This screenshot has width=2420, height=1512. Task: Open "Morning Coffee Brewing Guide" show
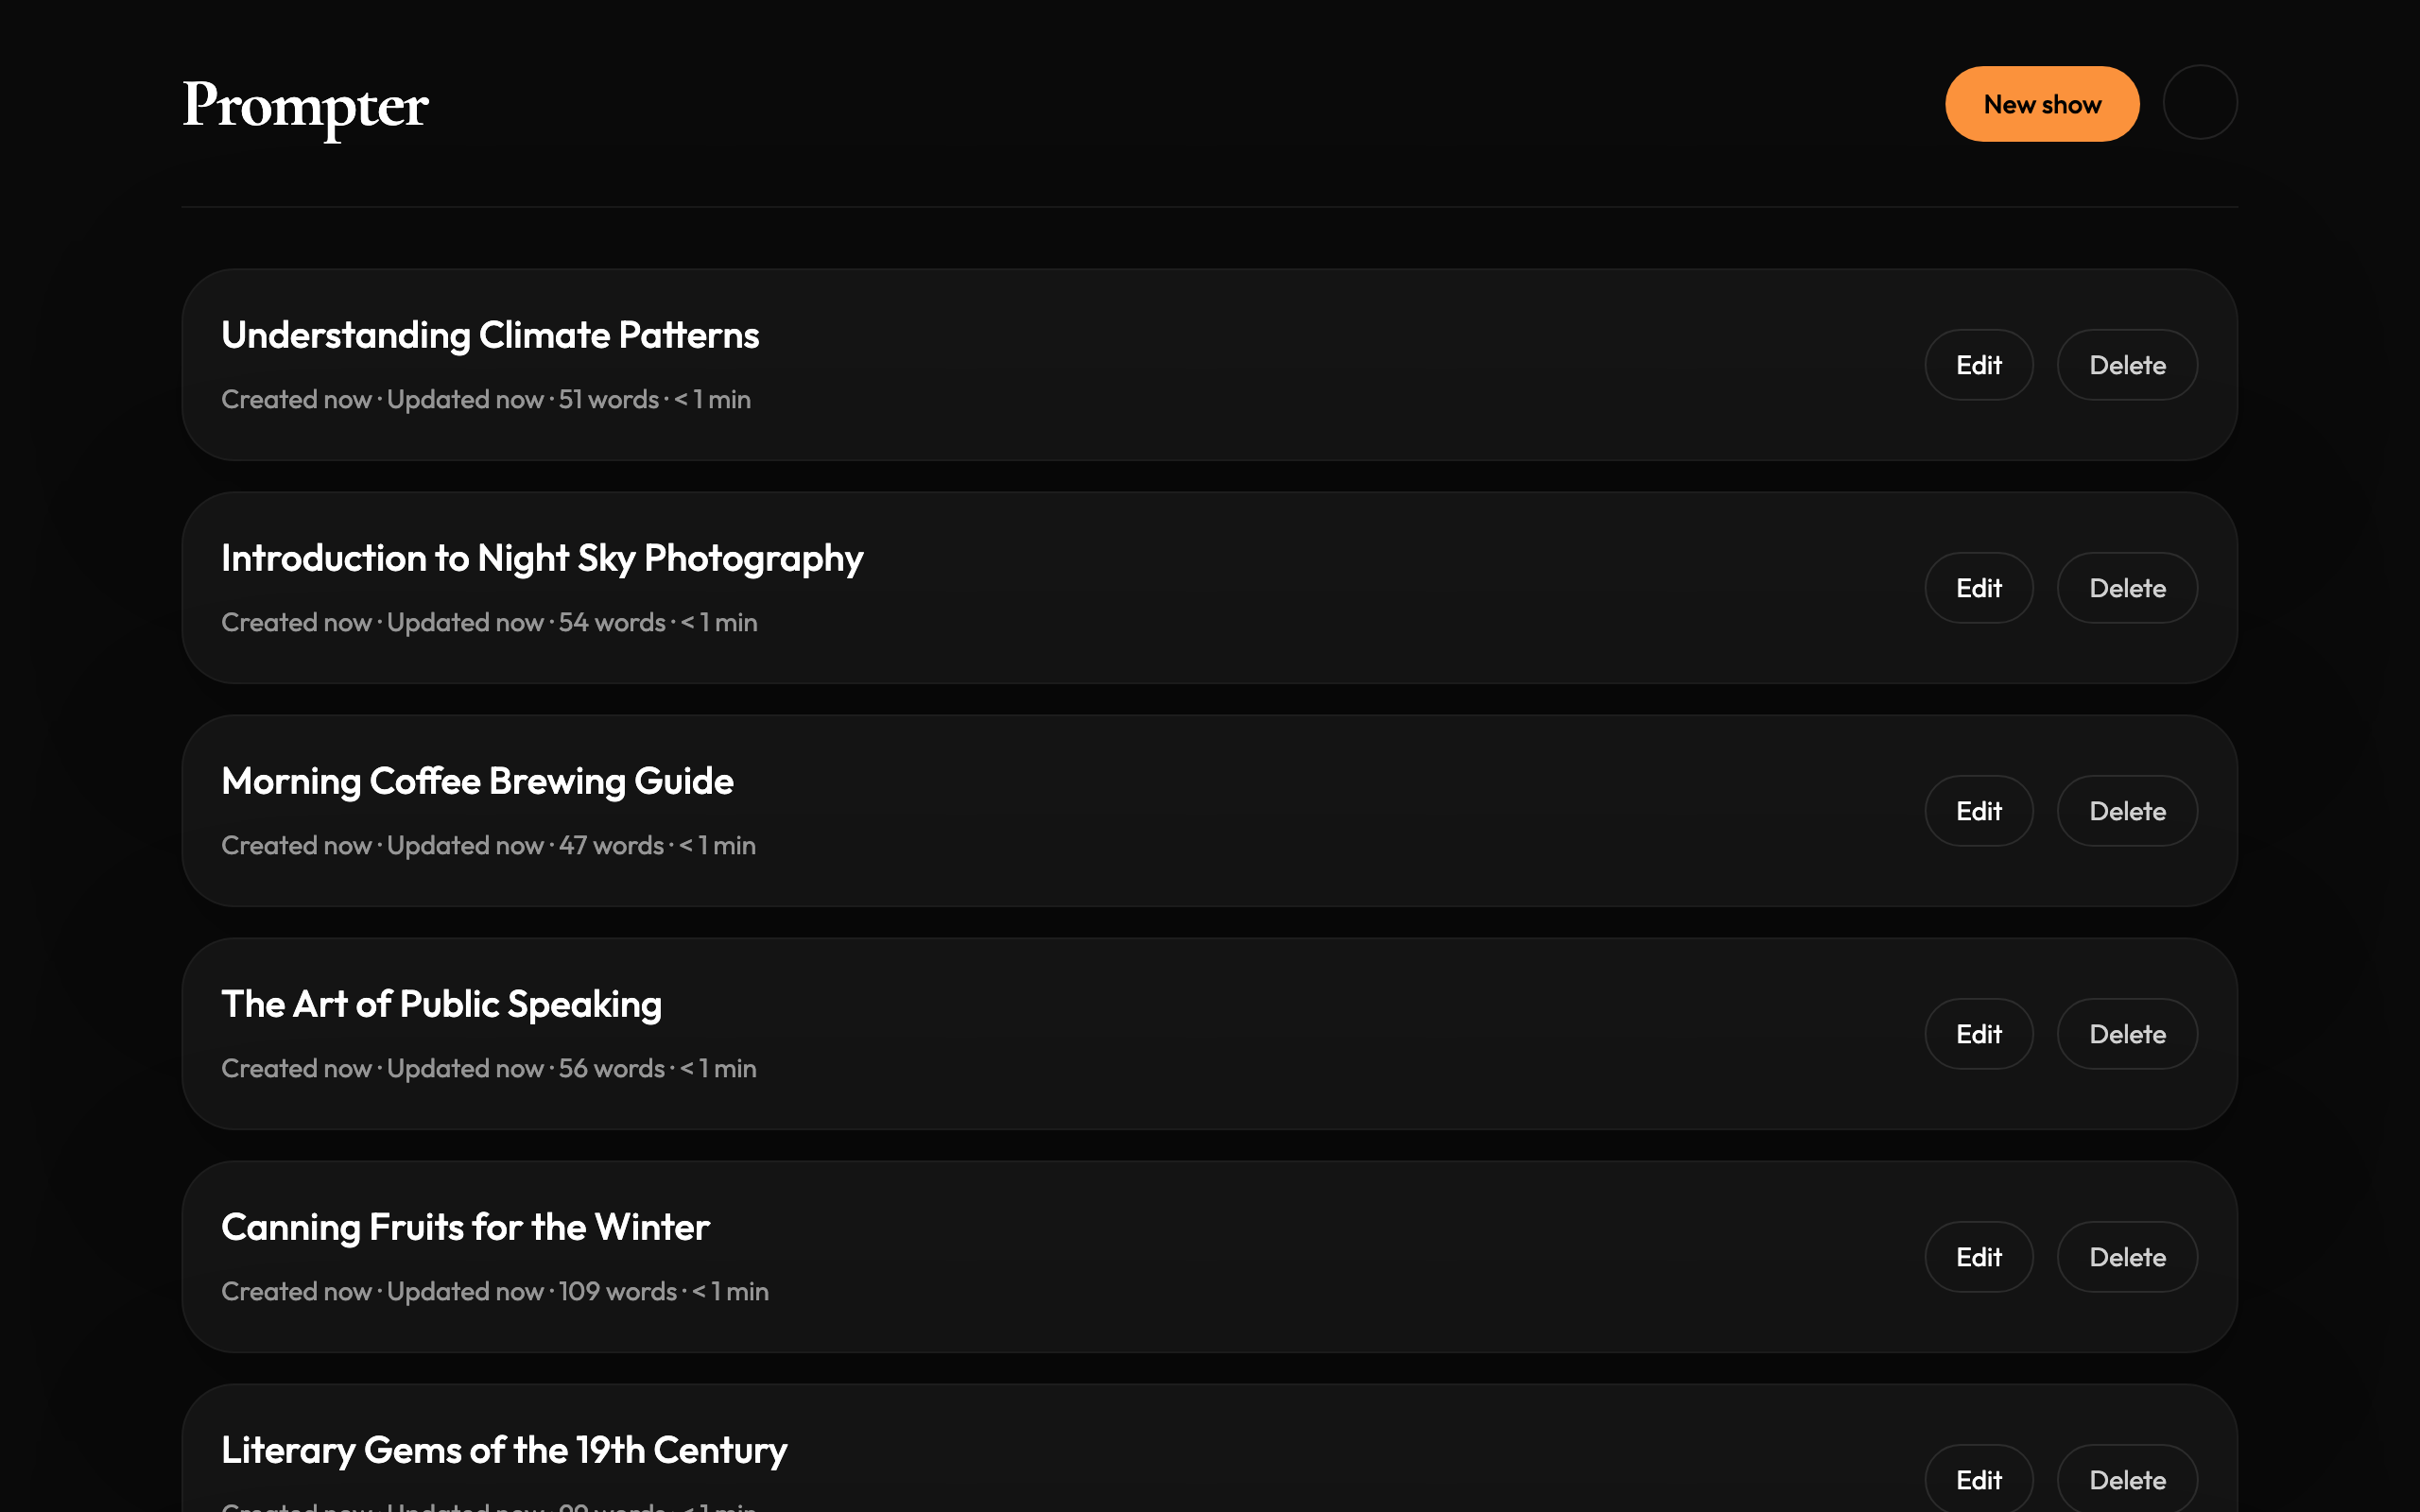[x=477, y=781]
